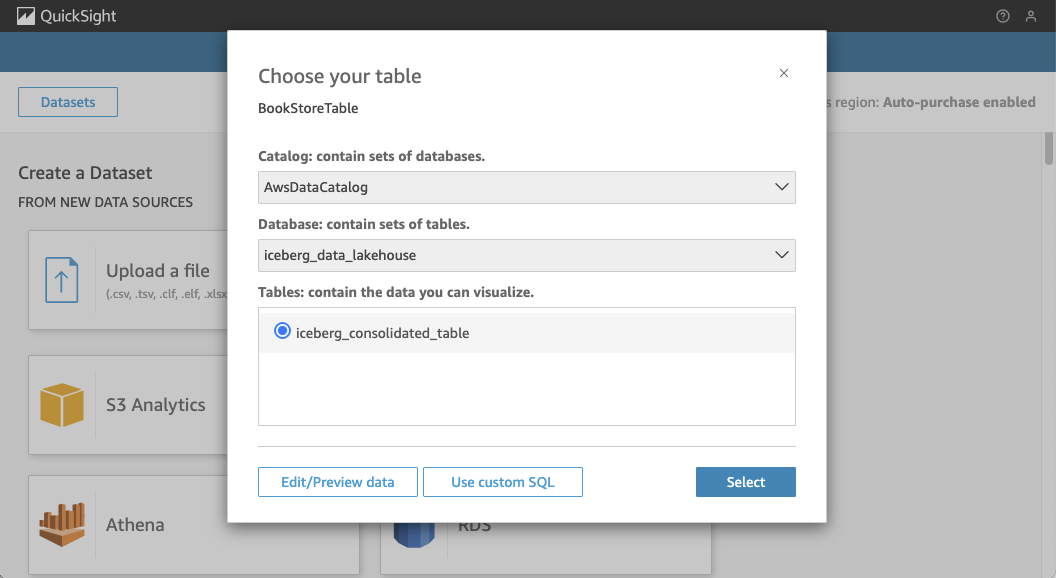Click the Edit/Preview data button
Screen dimensions: 1056x578
[x=337, y=482]
